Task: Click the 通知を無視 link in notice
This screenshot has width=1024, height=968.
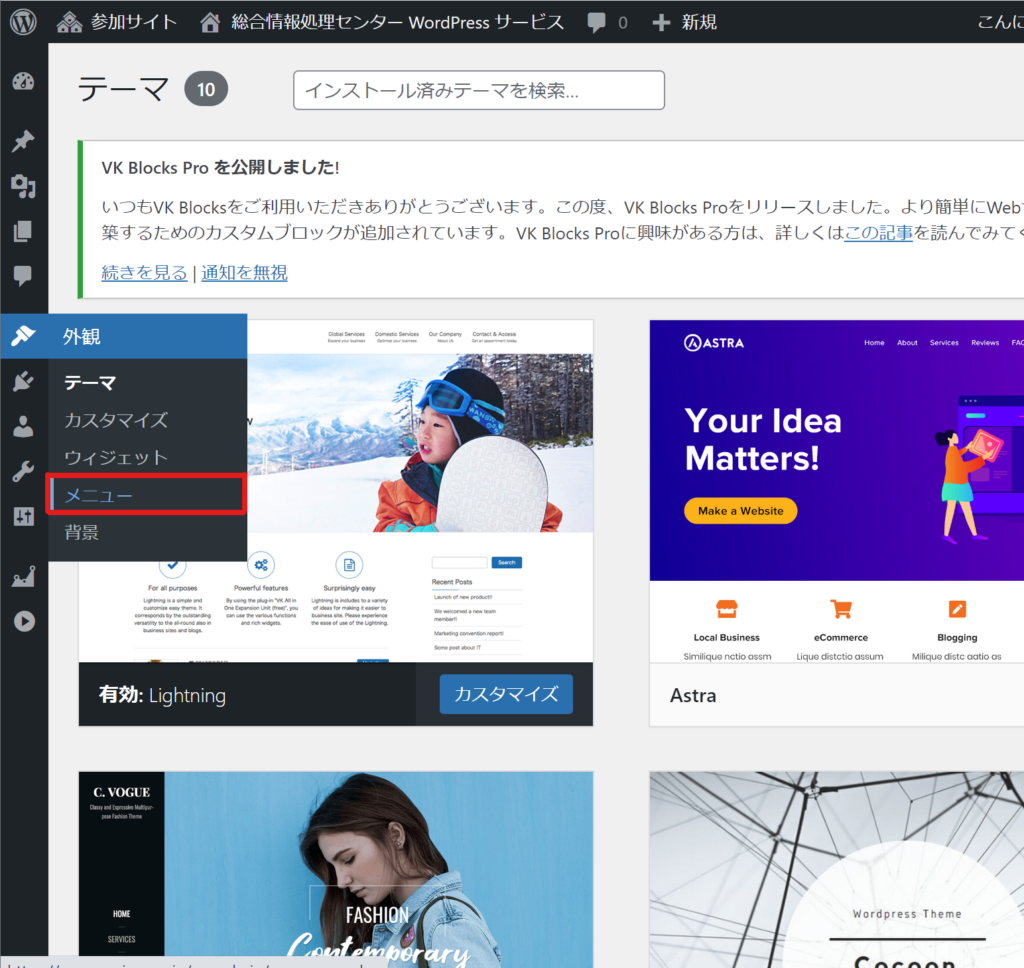Action: pos(244,272)
